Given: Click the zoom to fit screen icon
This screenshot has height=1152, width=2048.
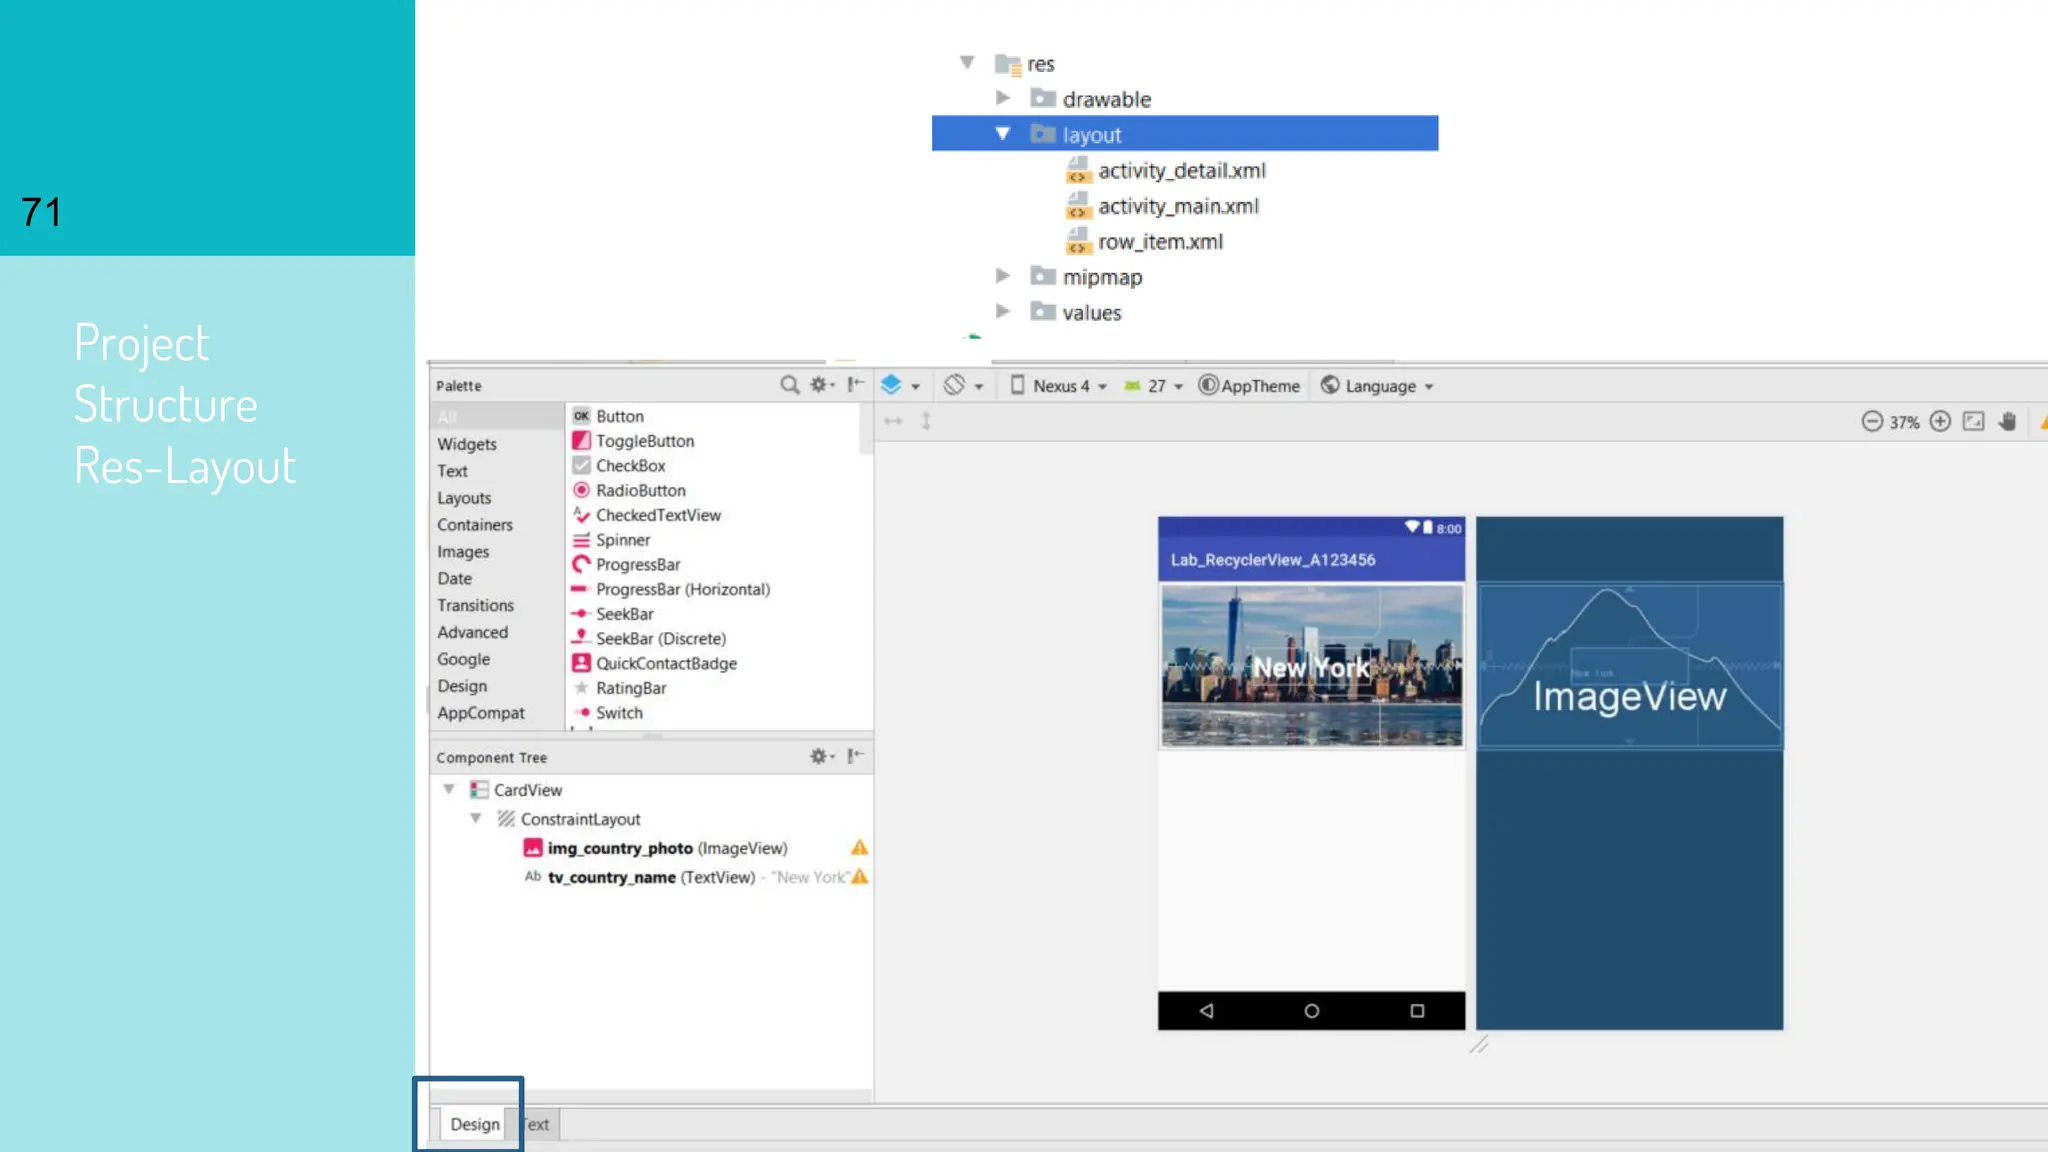Looking at the screenshot, I should click(x=1973, y=422).
